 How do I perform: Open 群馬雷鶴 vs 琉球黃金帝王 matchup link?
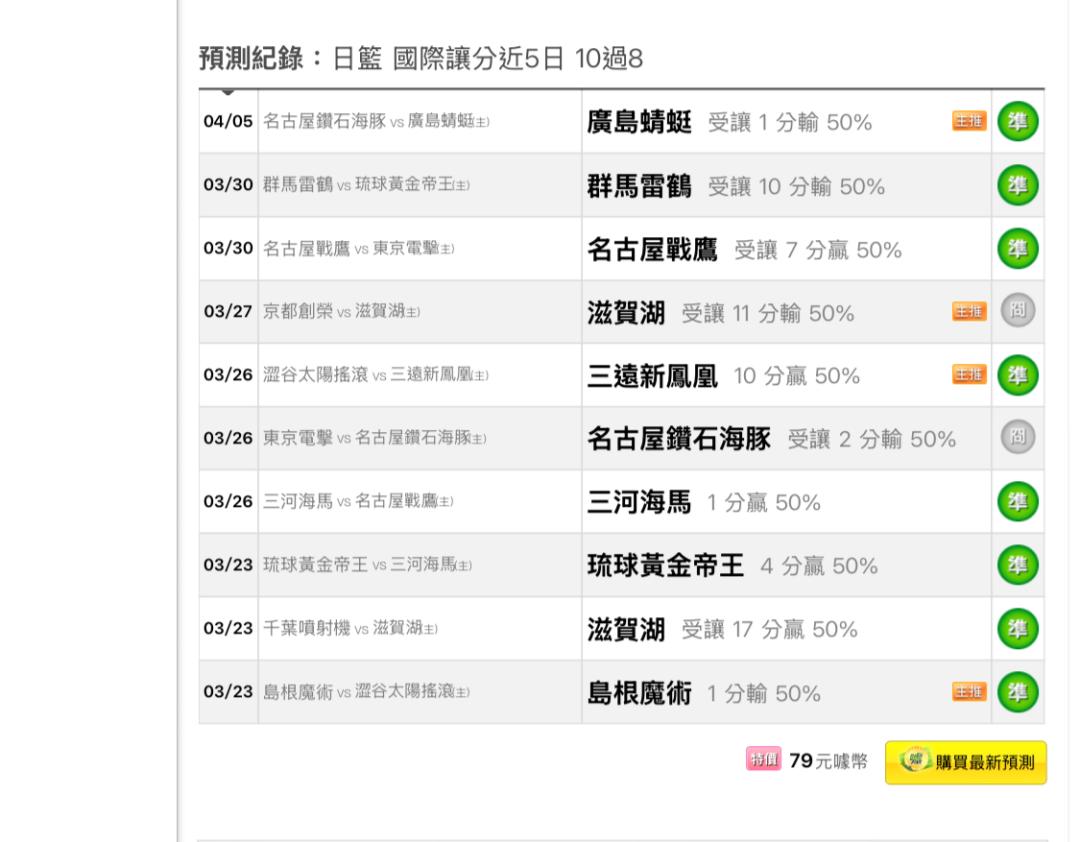point(366,186)
